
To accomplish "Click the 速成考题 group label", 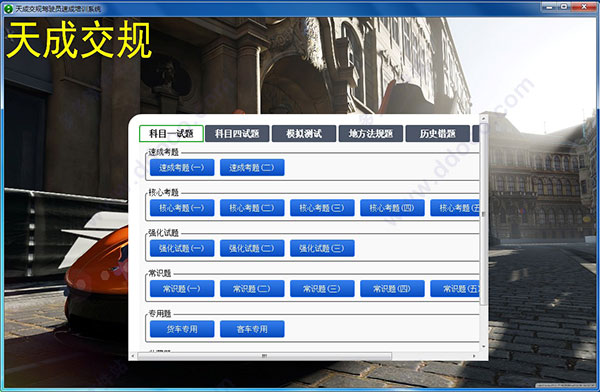I will click(x=163, y=152).
